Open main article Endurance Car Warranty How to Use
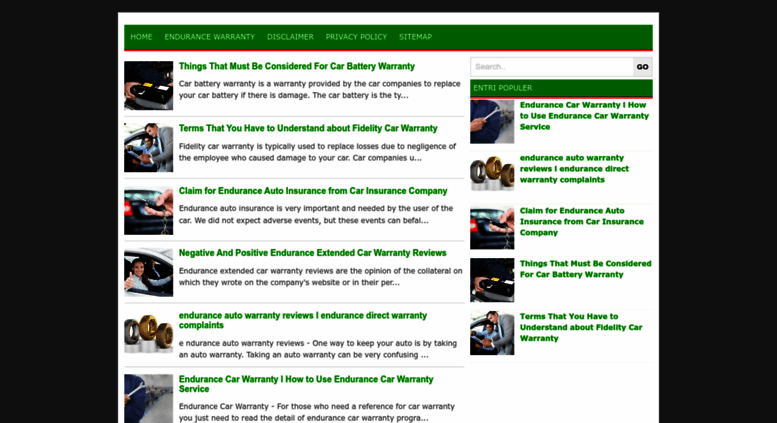777x423 pixels. (x=306, y=384)
